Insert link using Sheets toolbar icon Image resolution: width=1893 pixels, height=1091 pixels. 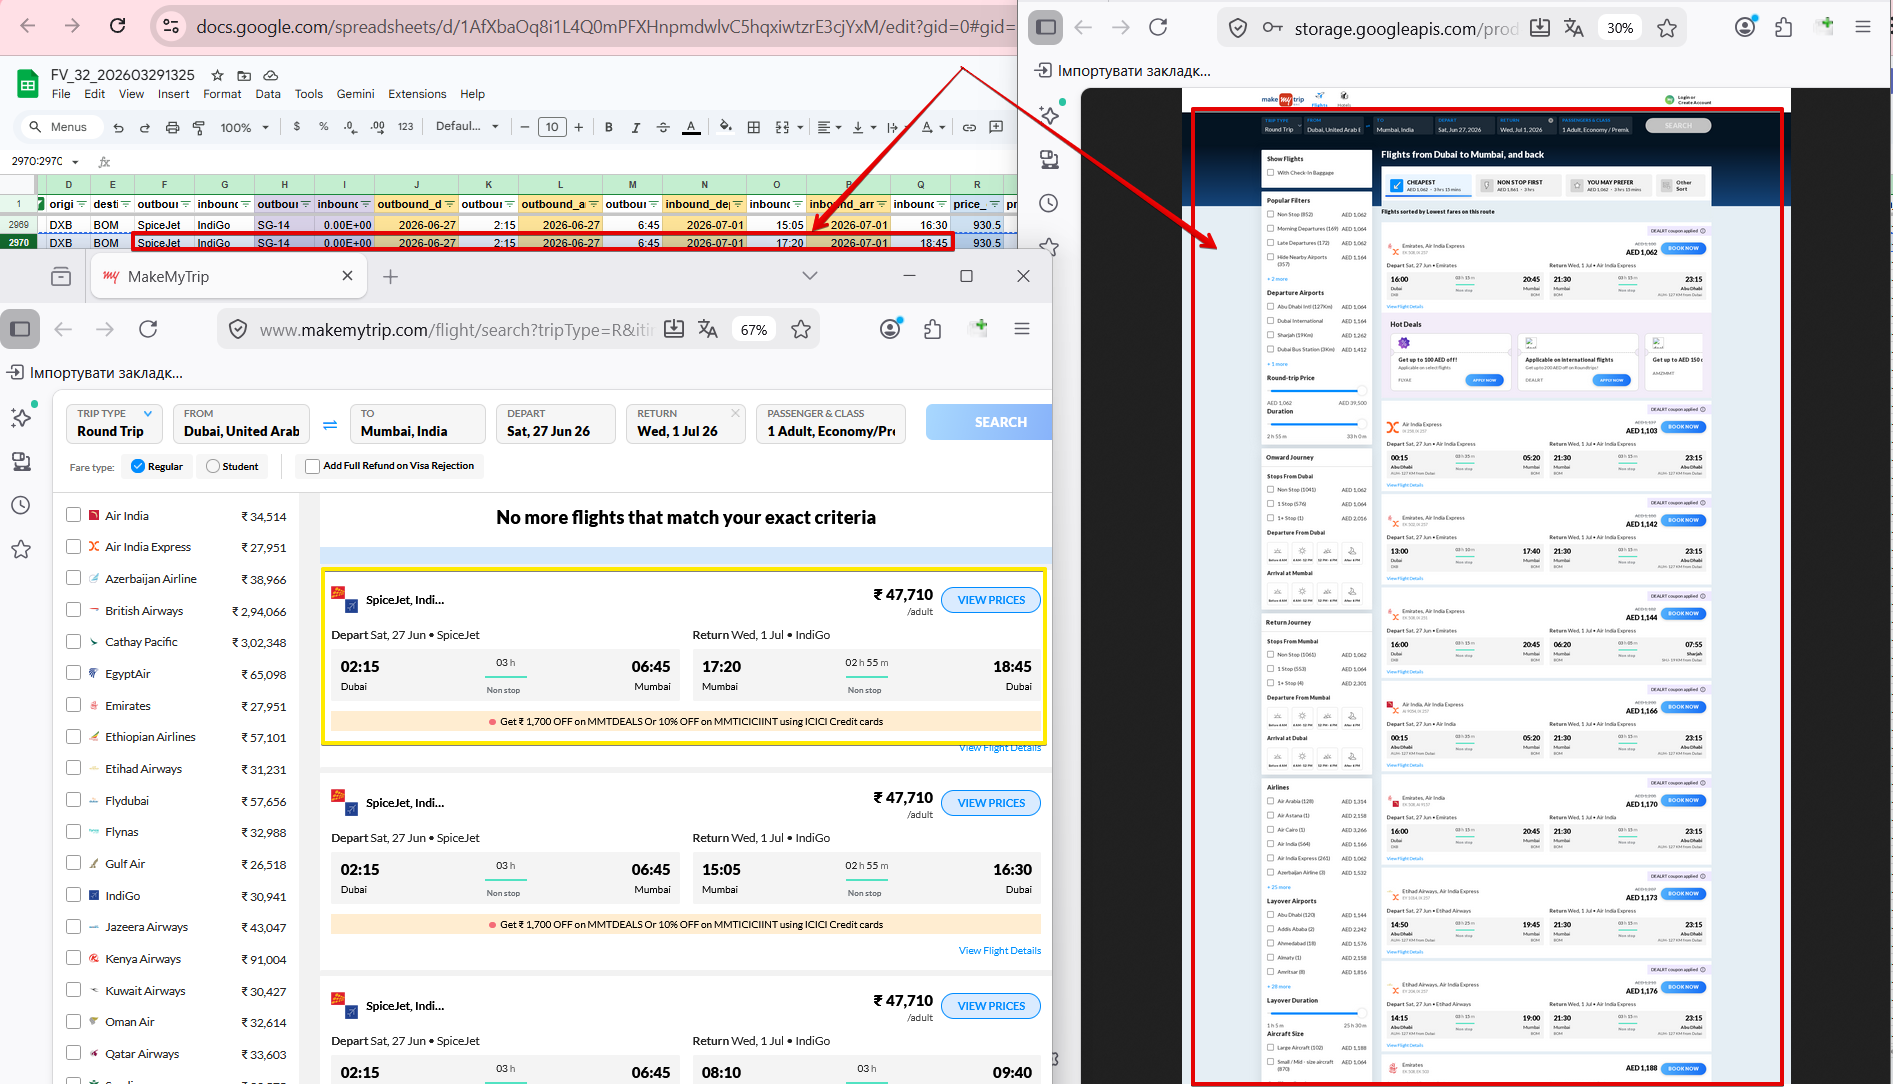tap(969, 127)
